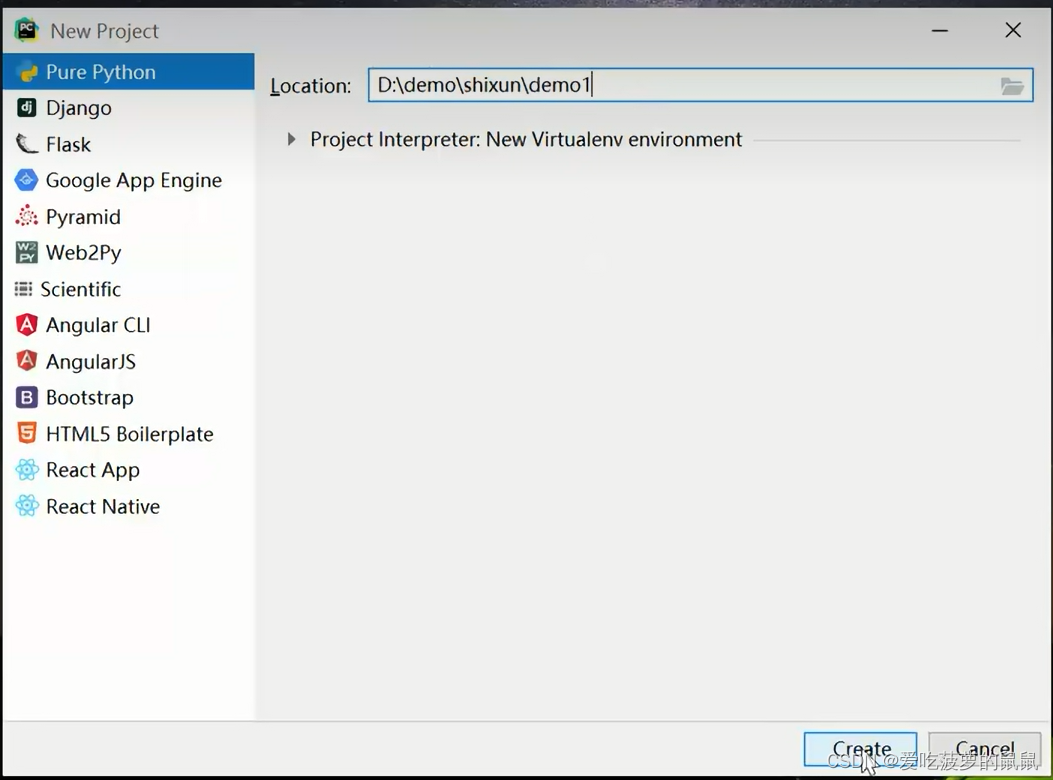Click the AngularJS shield icon
The image size is (1053, 780).
26,361
